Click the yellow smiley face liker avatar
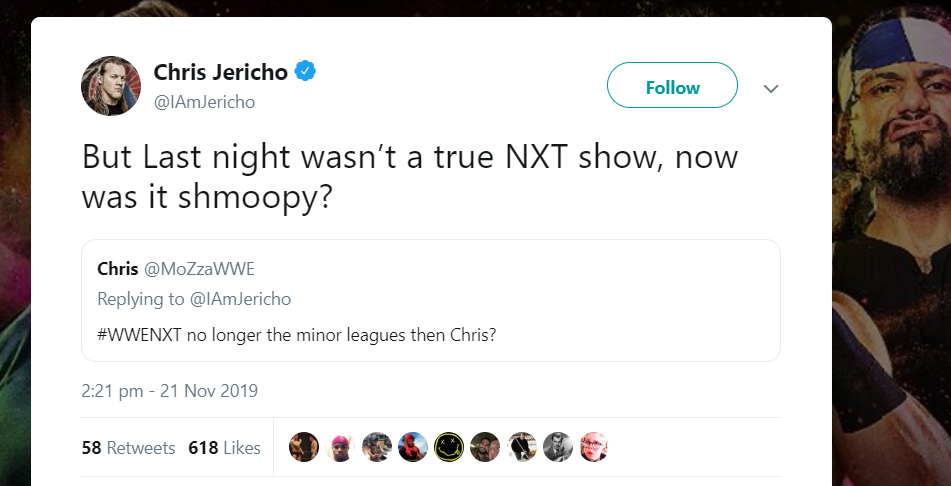The image size is (951, 486). [448, 447]
